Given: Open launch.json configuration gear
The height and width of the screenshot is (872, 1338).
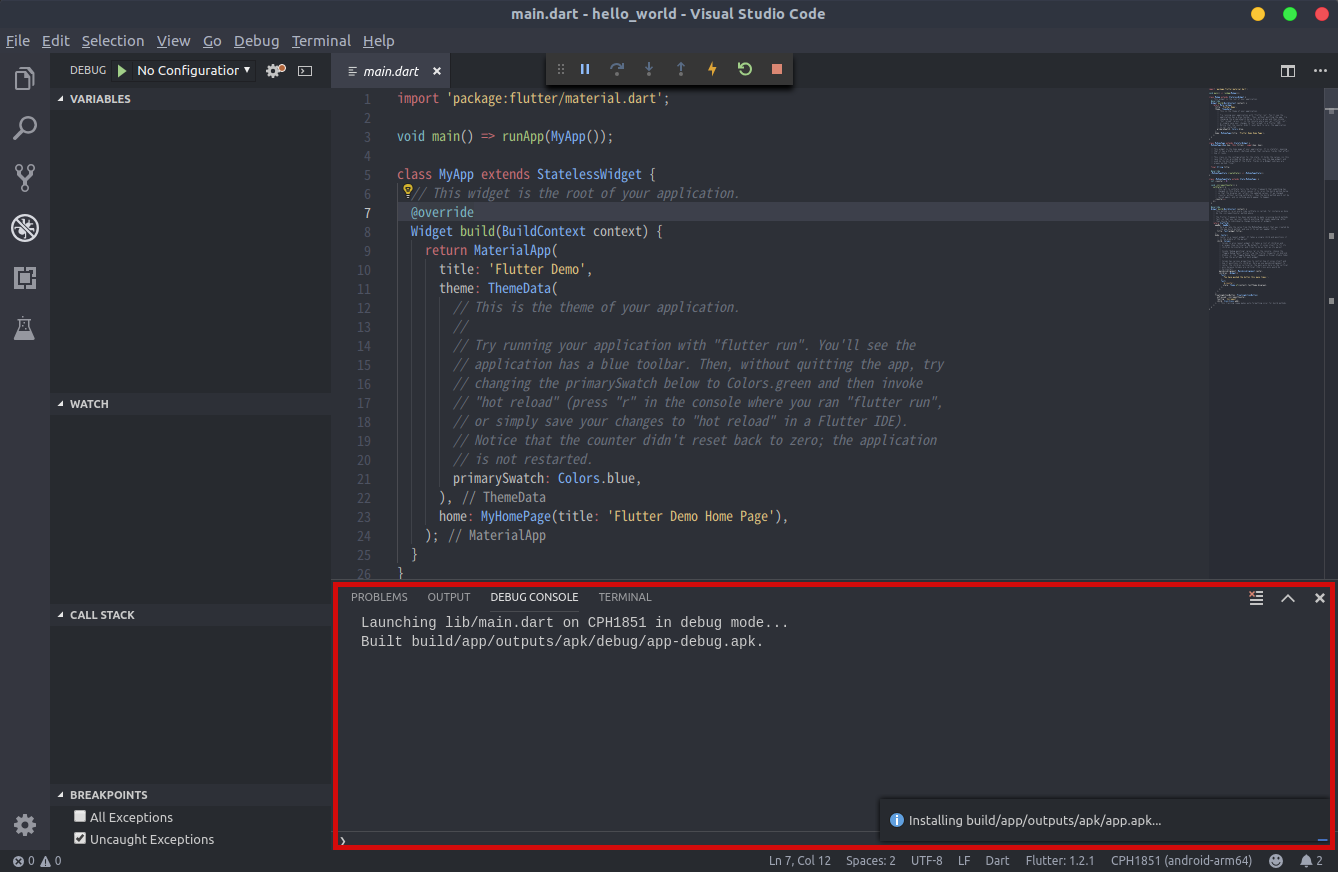Looking at the screenshot, I should [274, 71].
